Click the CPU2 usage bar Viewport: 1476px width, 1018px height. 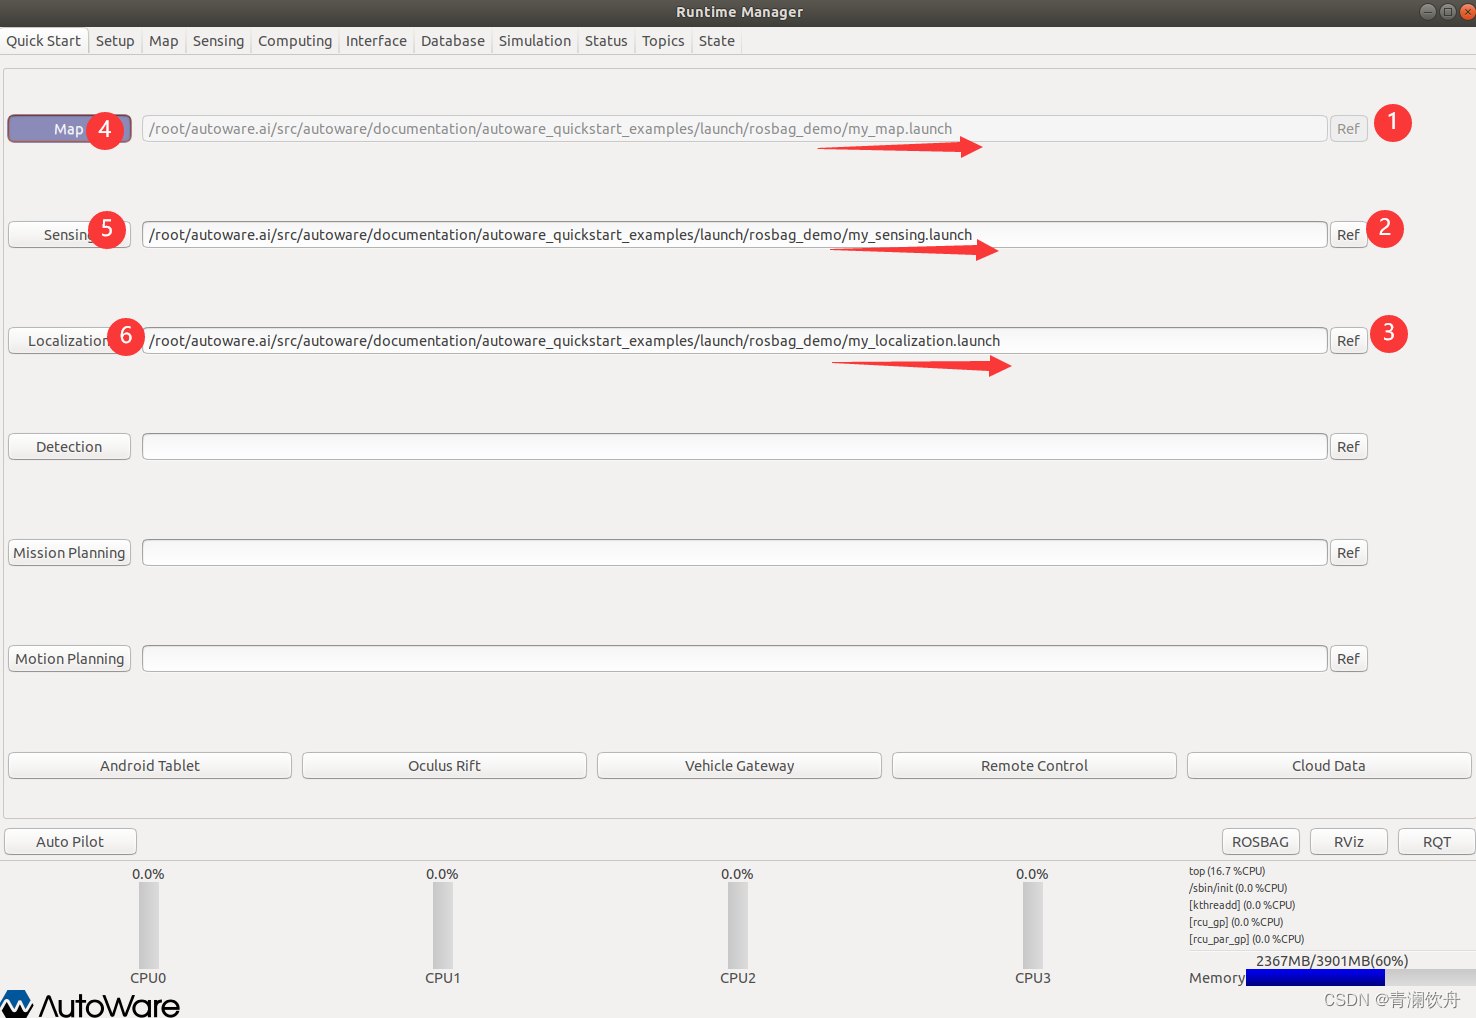pyautogui.click(x=738, y=925)
